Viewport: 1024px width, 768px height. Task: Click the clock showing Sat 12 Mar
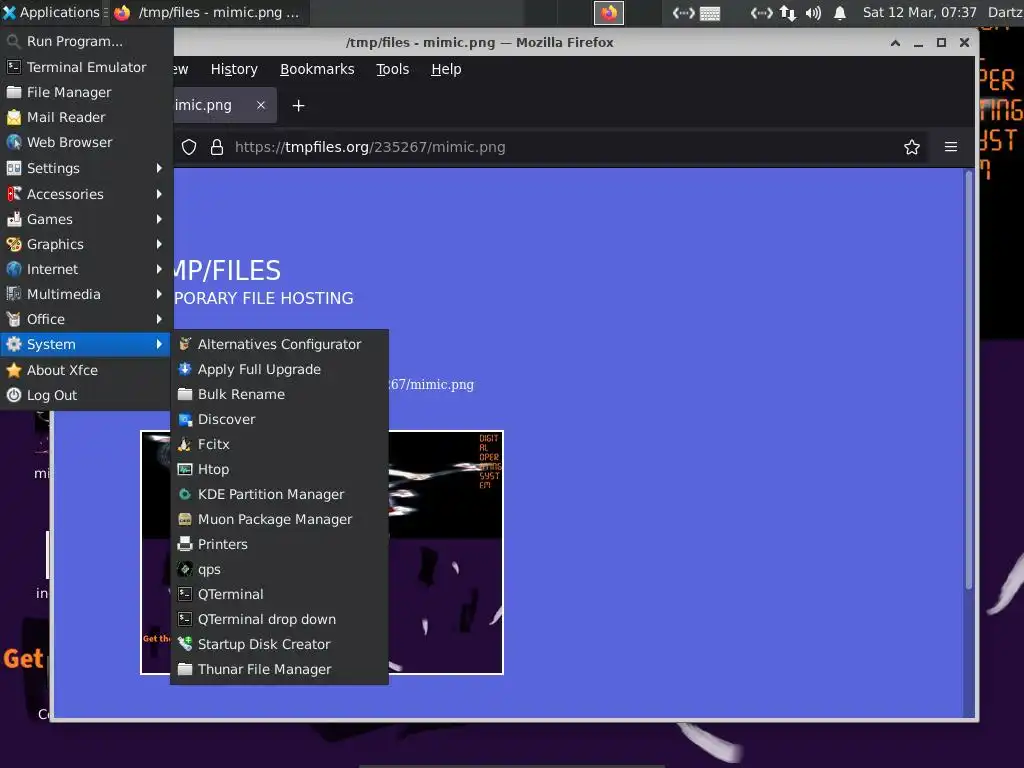(x=920, y=12)
